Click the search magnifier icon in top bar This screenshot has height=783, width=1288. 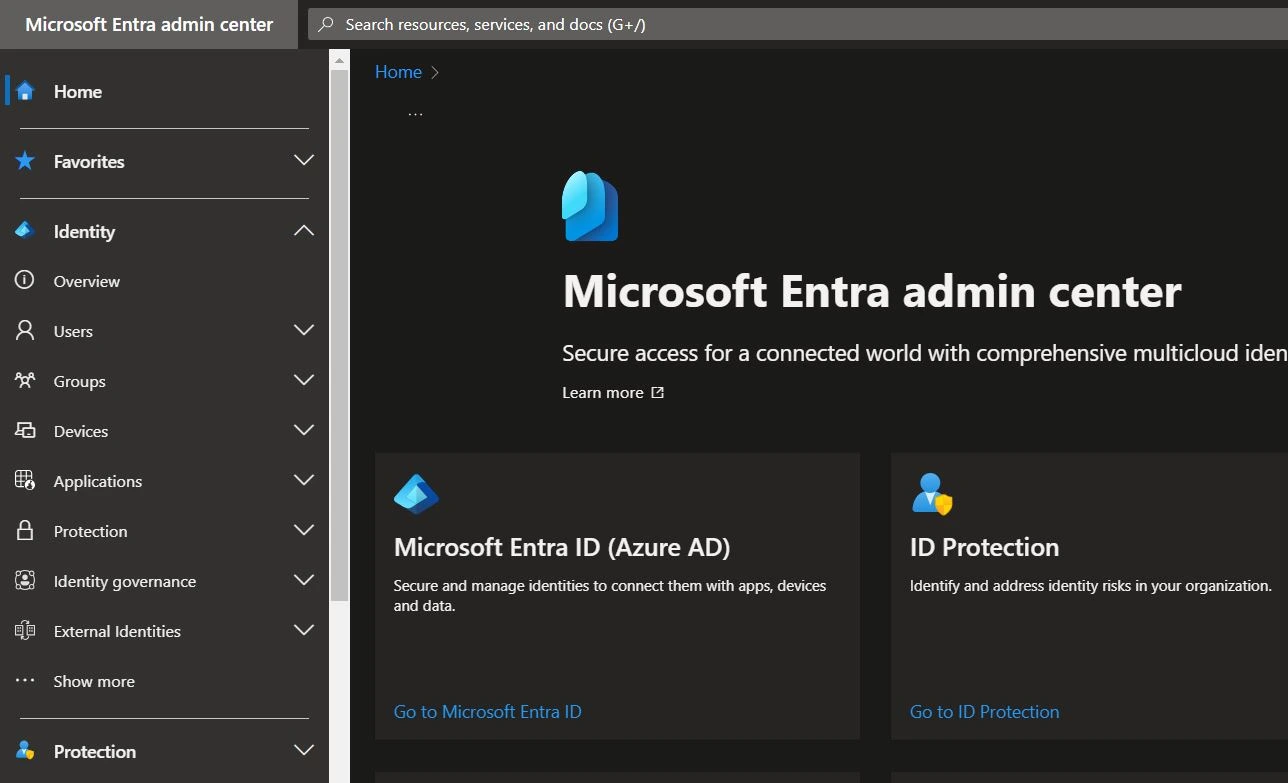[x=325, y=24]
